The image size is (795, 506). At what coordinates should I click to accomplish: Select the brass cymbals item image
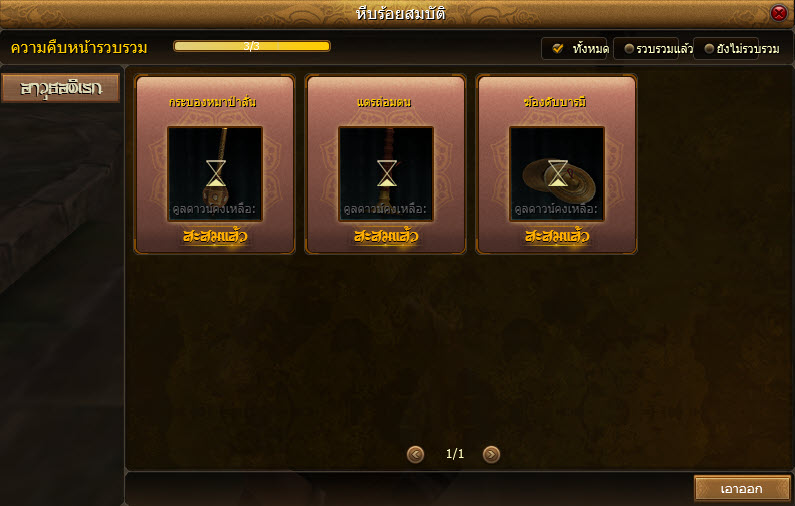tap(557, 174)
